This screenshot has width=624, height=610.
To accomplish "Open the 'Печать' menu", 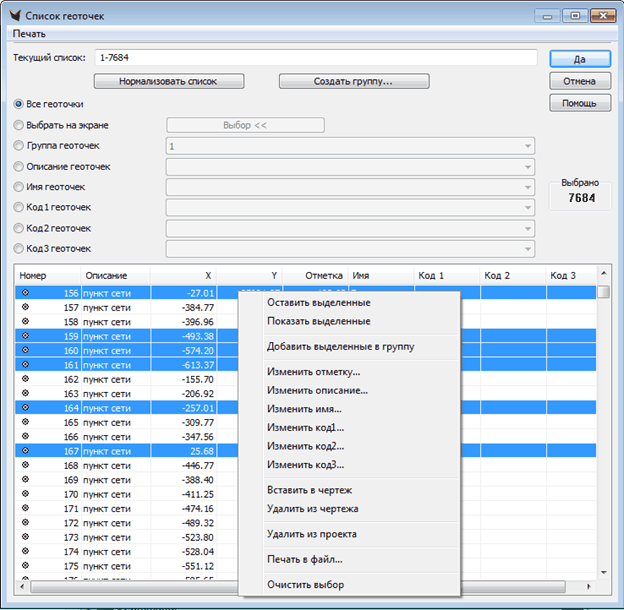I will point(29,34).
